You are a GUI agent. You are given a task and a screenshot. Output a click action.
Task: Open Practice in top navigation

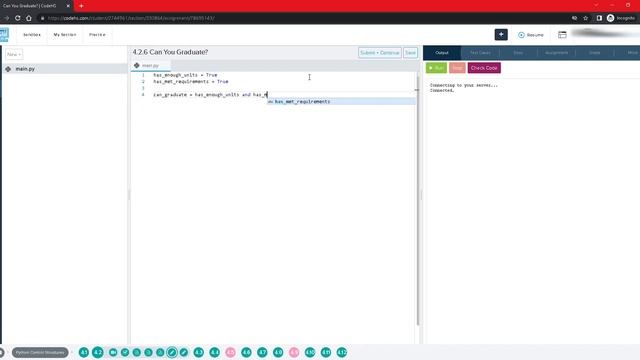tap(97, 35)
